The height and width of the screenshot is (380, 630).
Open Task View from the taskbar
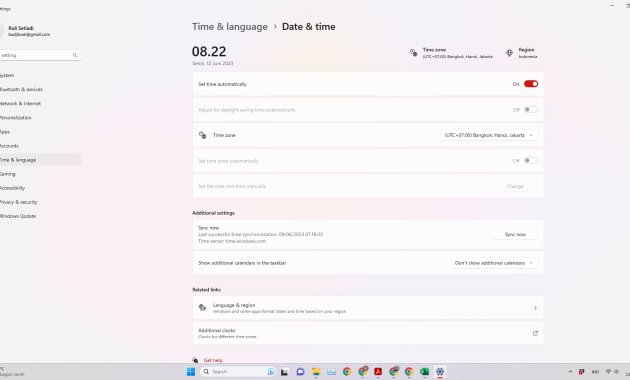tap(284, 372)
